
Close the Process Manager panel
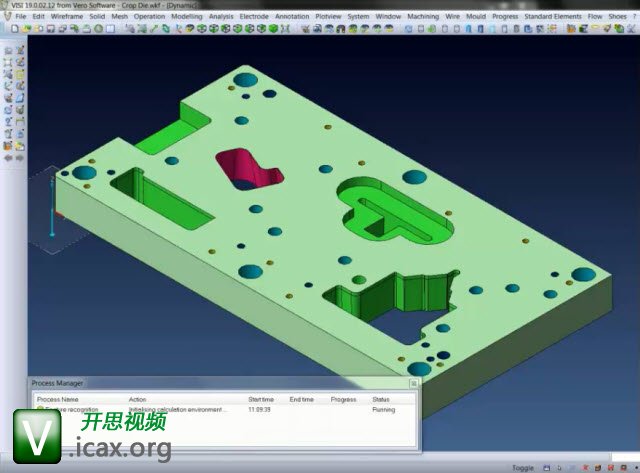click(x=413, y=383)
